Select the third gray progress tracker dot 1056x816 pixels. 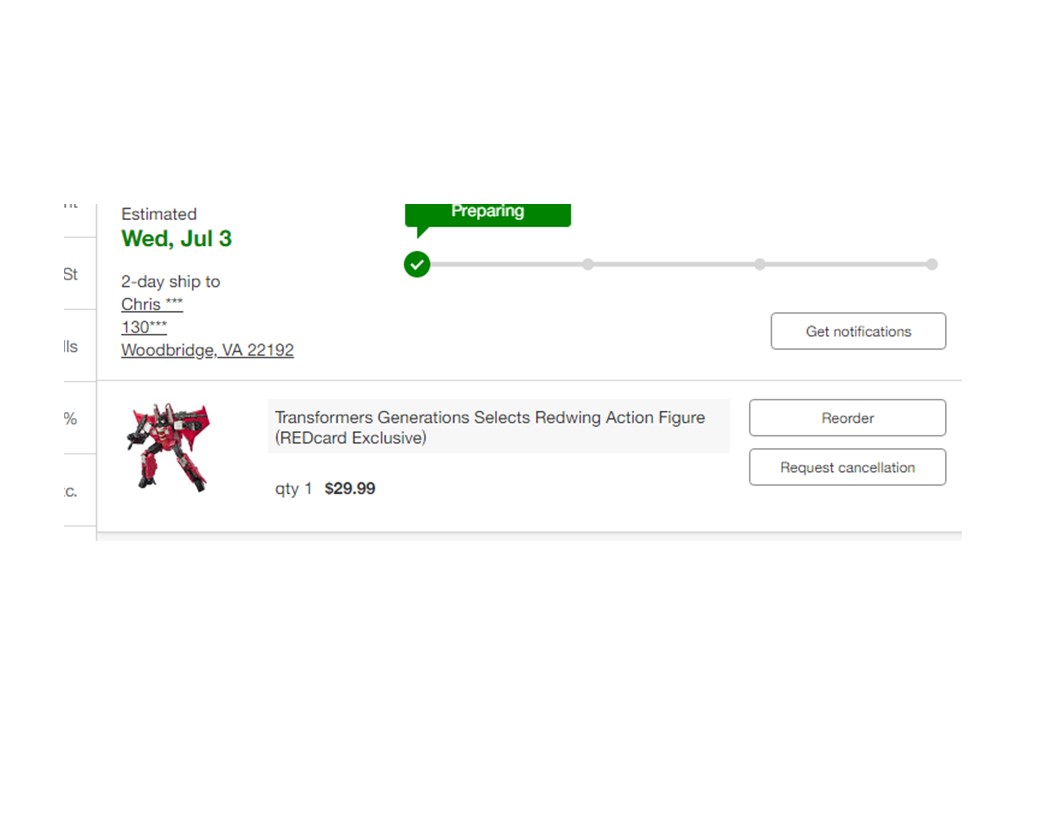pos(760,264)
